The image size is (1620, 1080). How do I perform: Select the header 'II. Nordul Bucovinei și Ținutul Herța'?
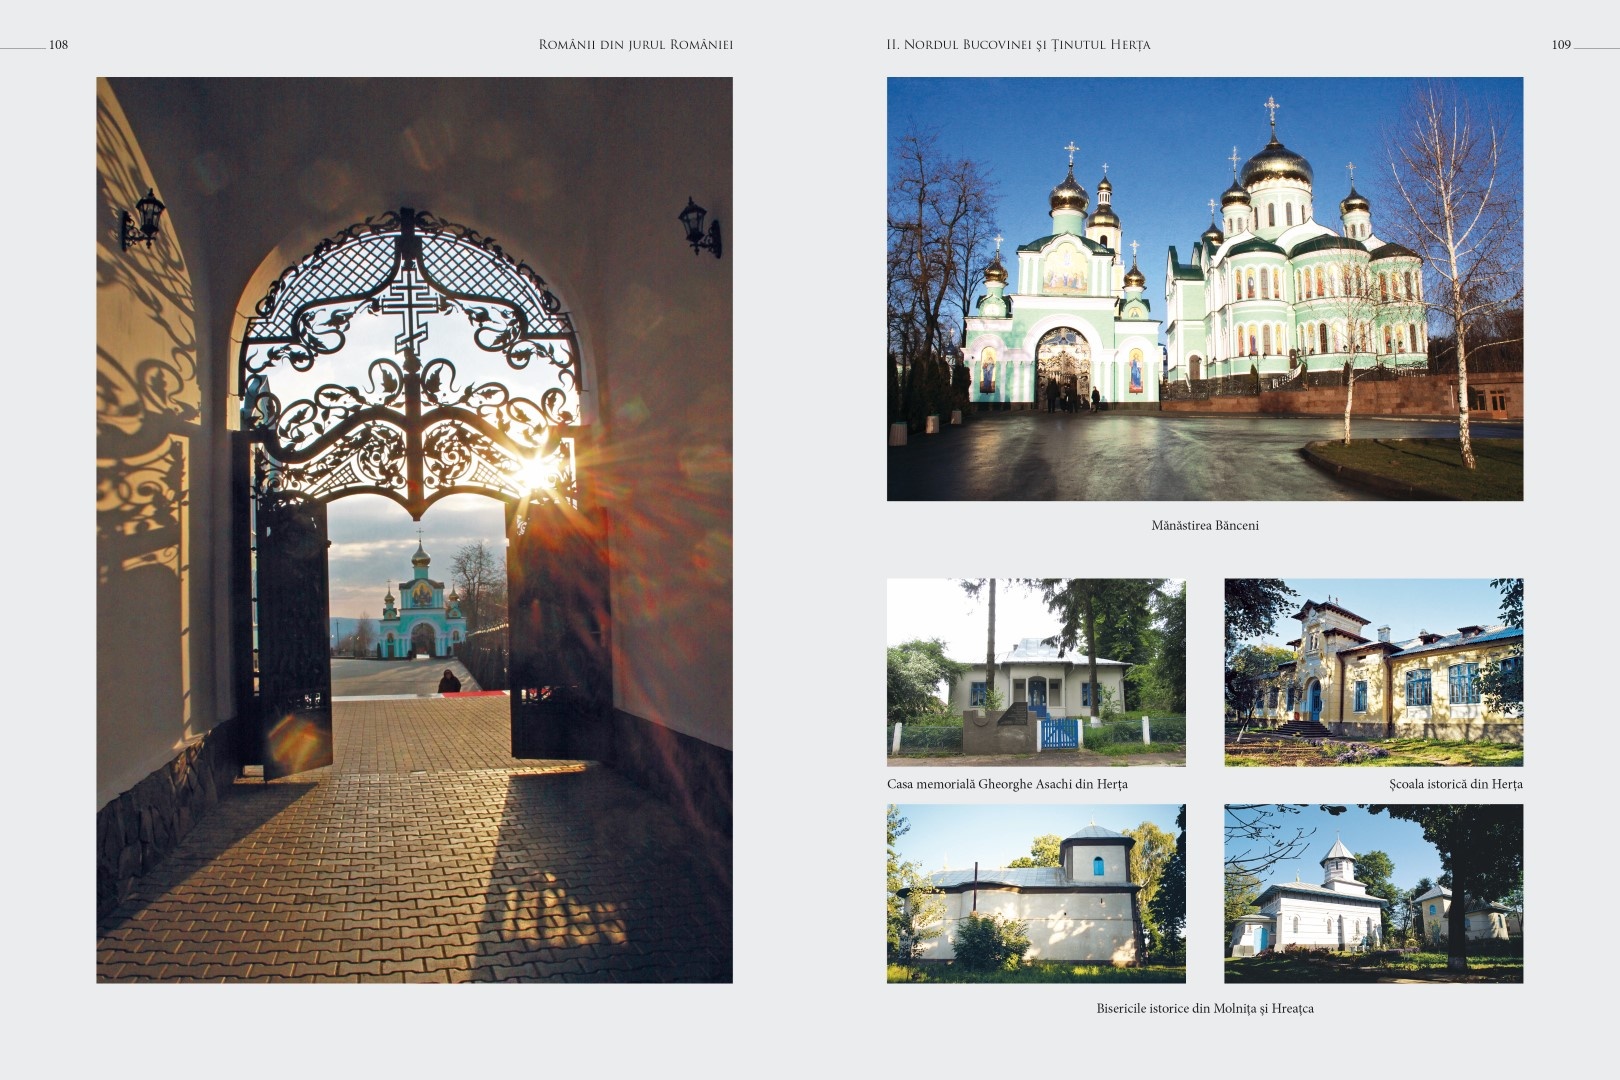click(1018, 45)
